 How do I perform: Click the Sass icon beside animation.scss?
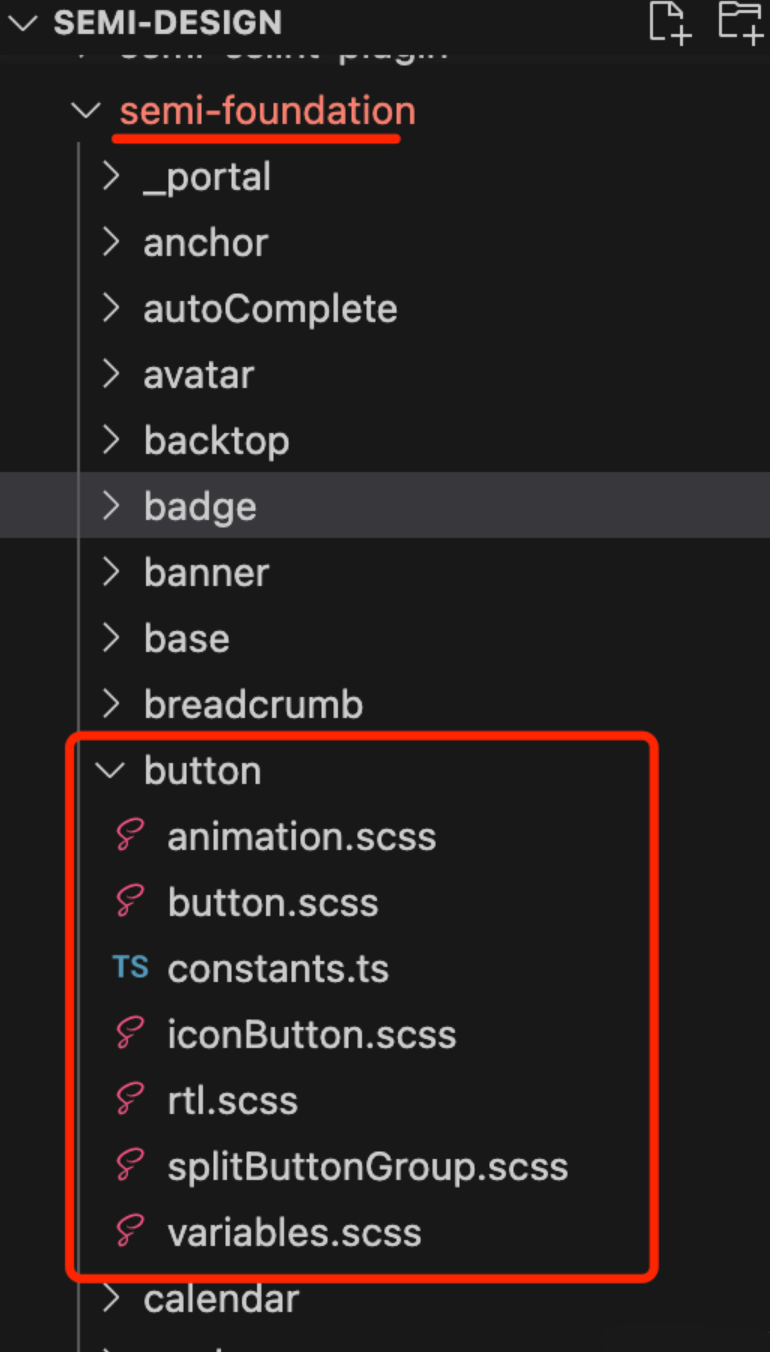tap(130, 836)
